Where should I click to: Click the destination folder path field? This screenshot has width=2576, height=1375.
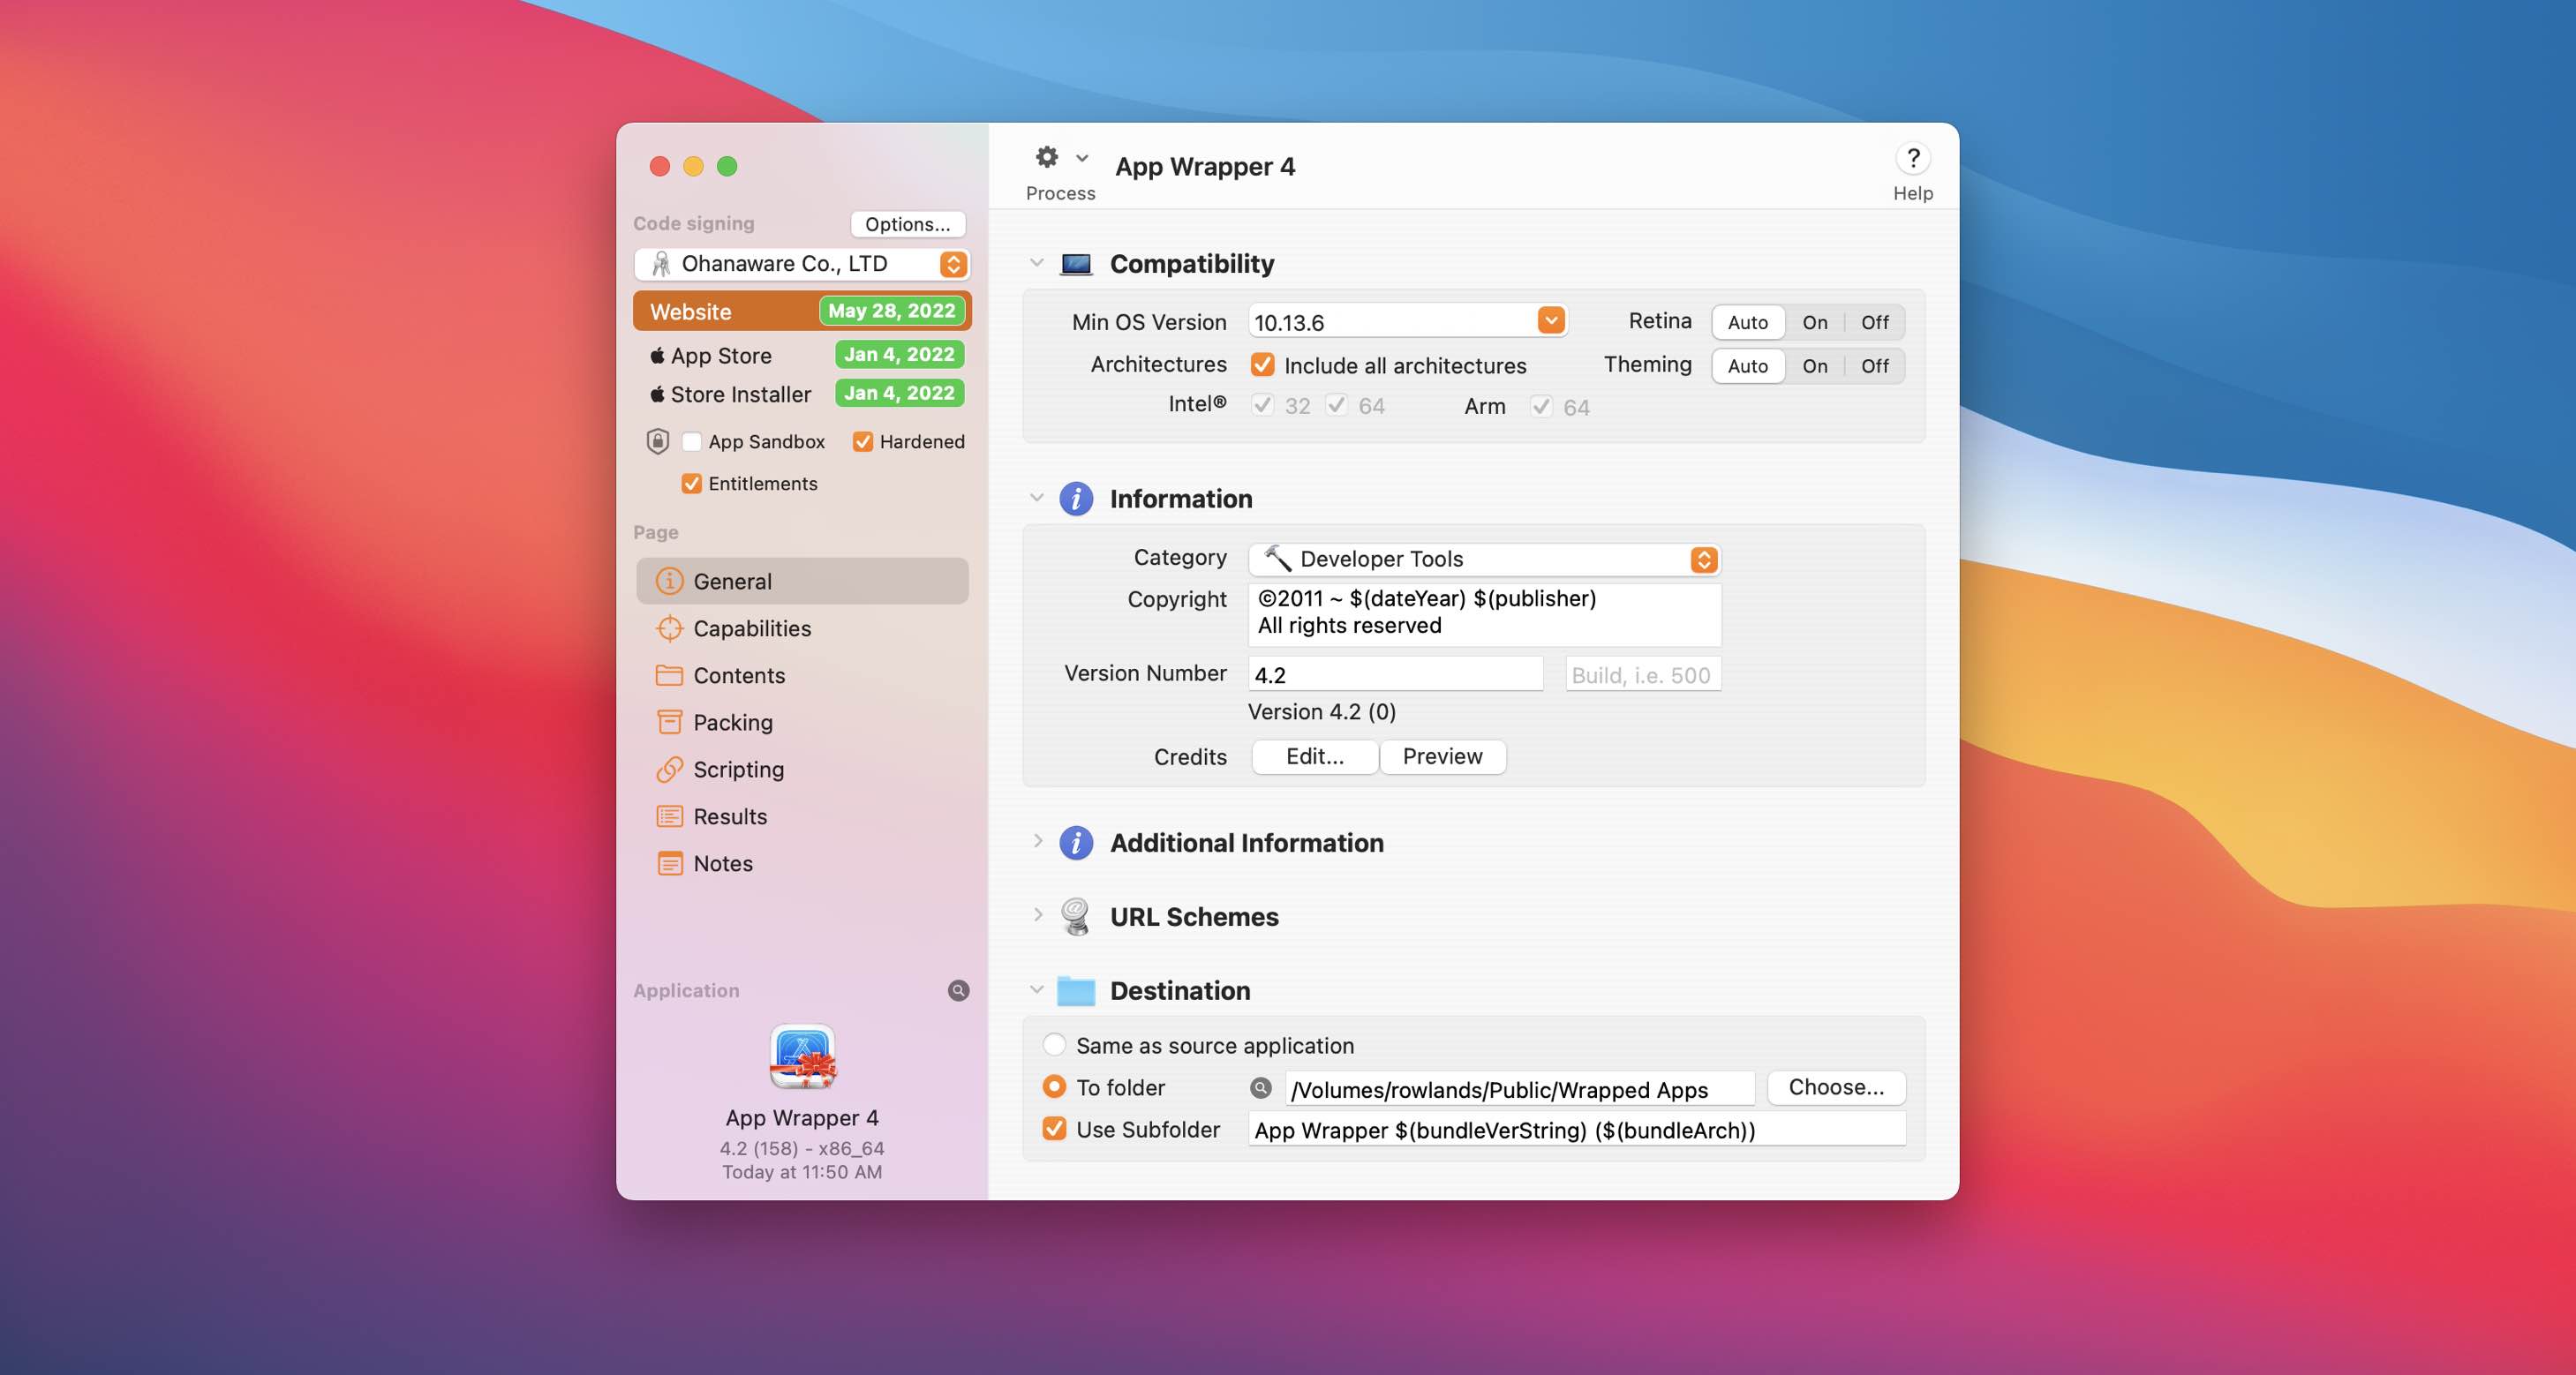coord(1519,1089)
